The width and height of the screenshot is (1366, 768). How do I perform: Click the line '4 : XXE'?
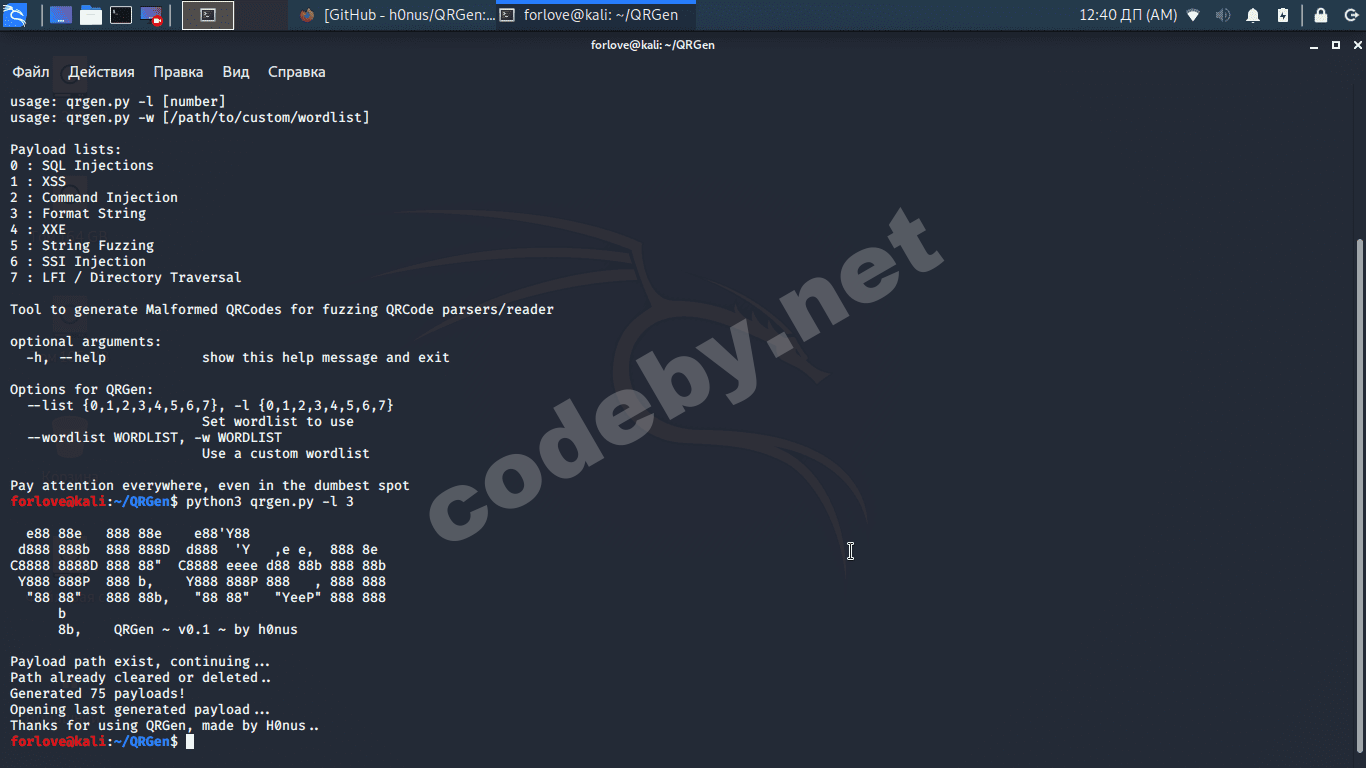coord(38,230)
